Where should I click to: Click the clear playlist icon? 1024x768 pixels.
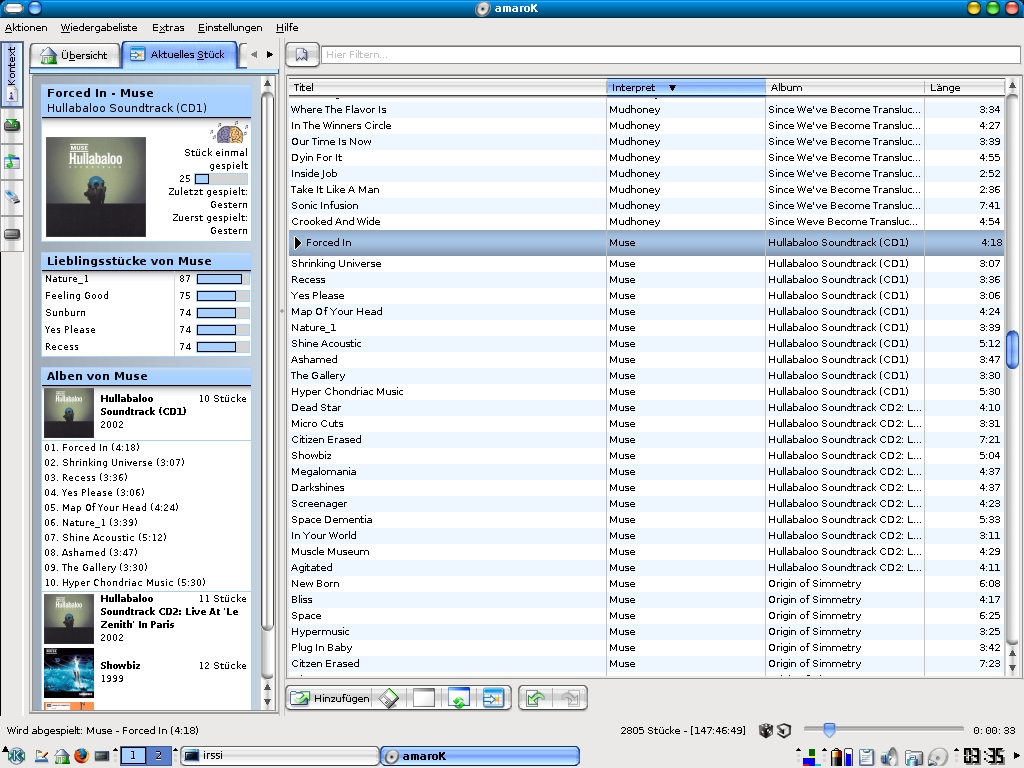(x=424, y=699)
